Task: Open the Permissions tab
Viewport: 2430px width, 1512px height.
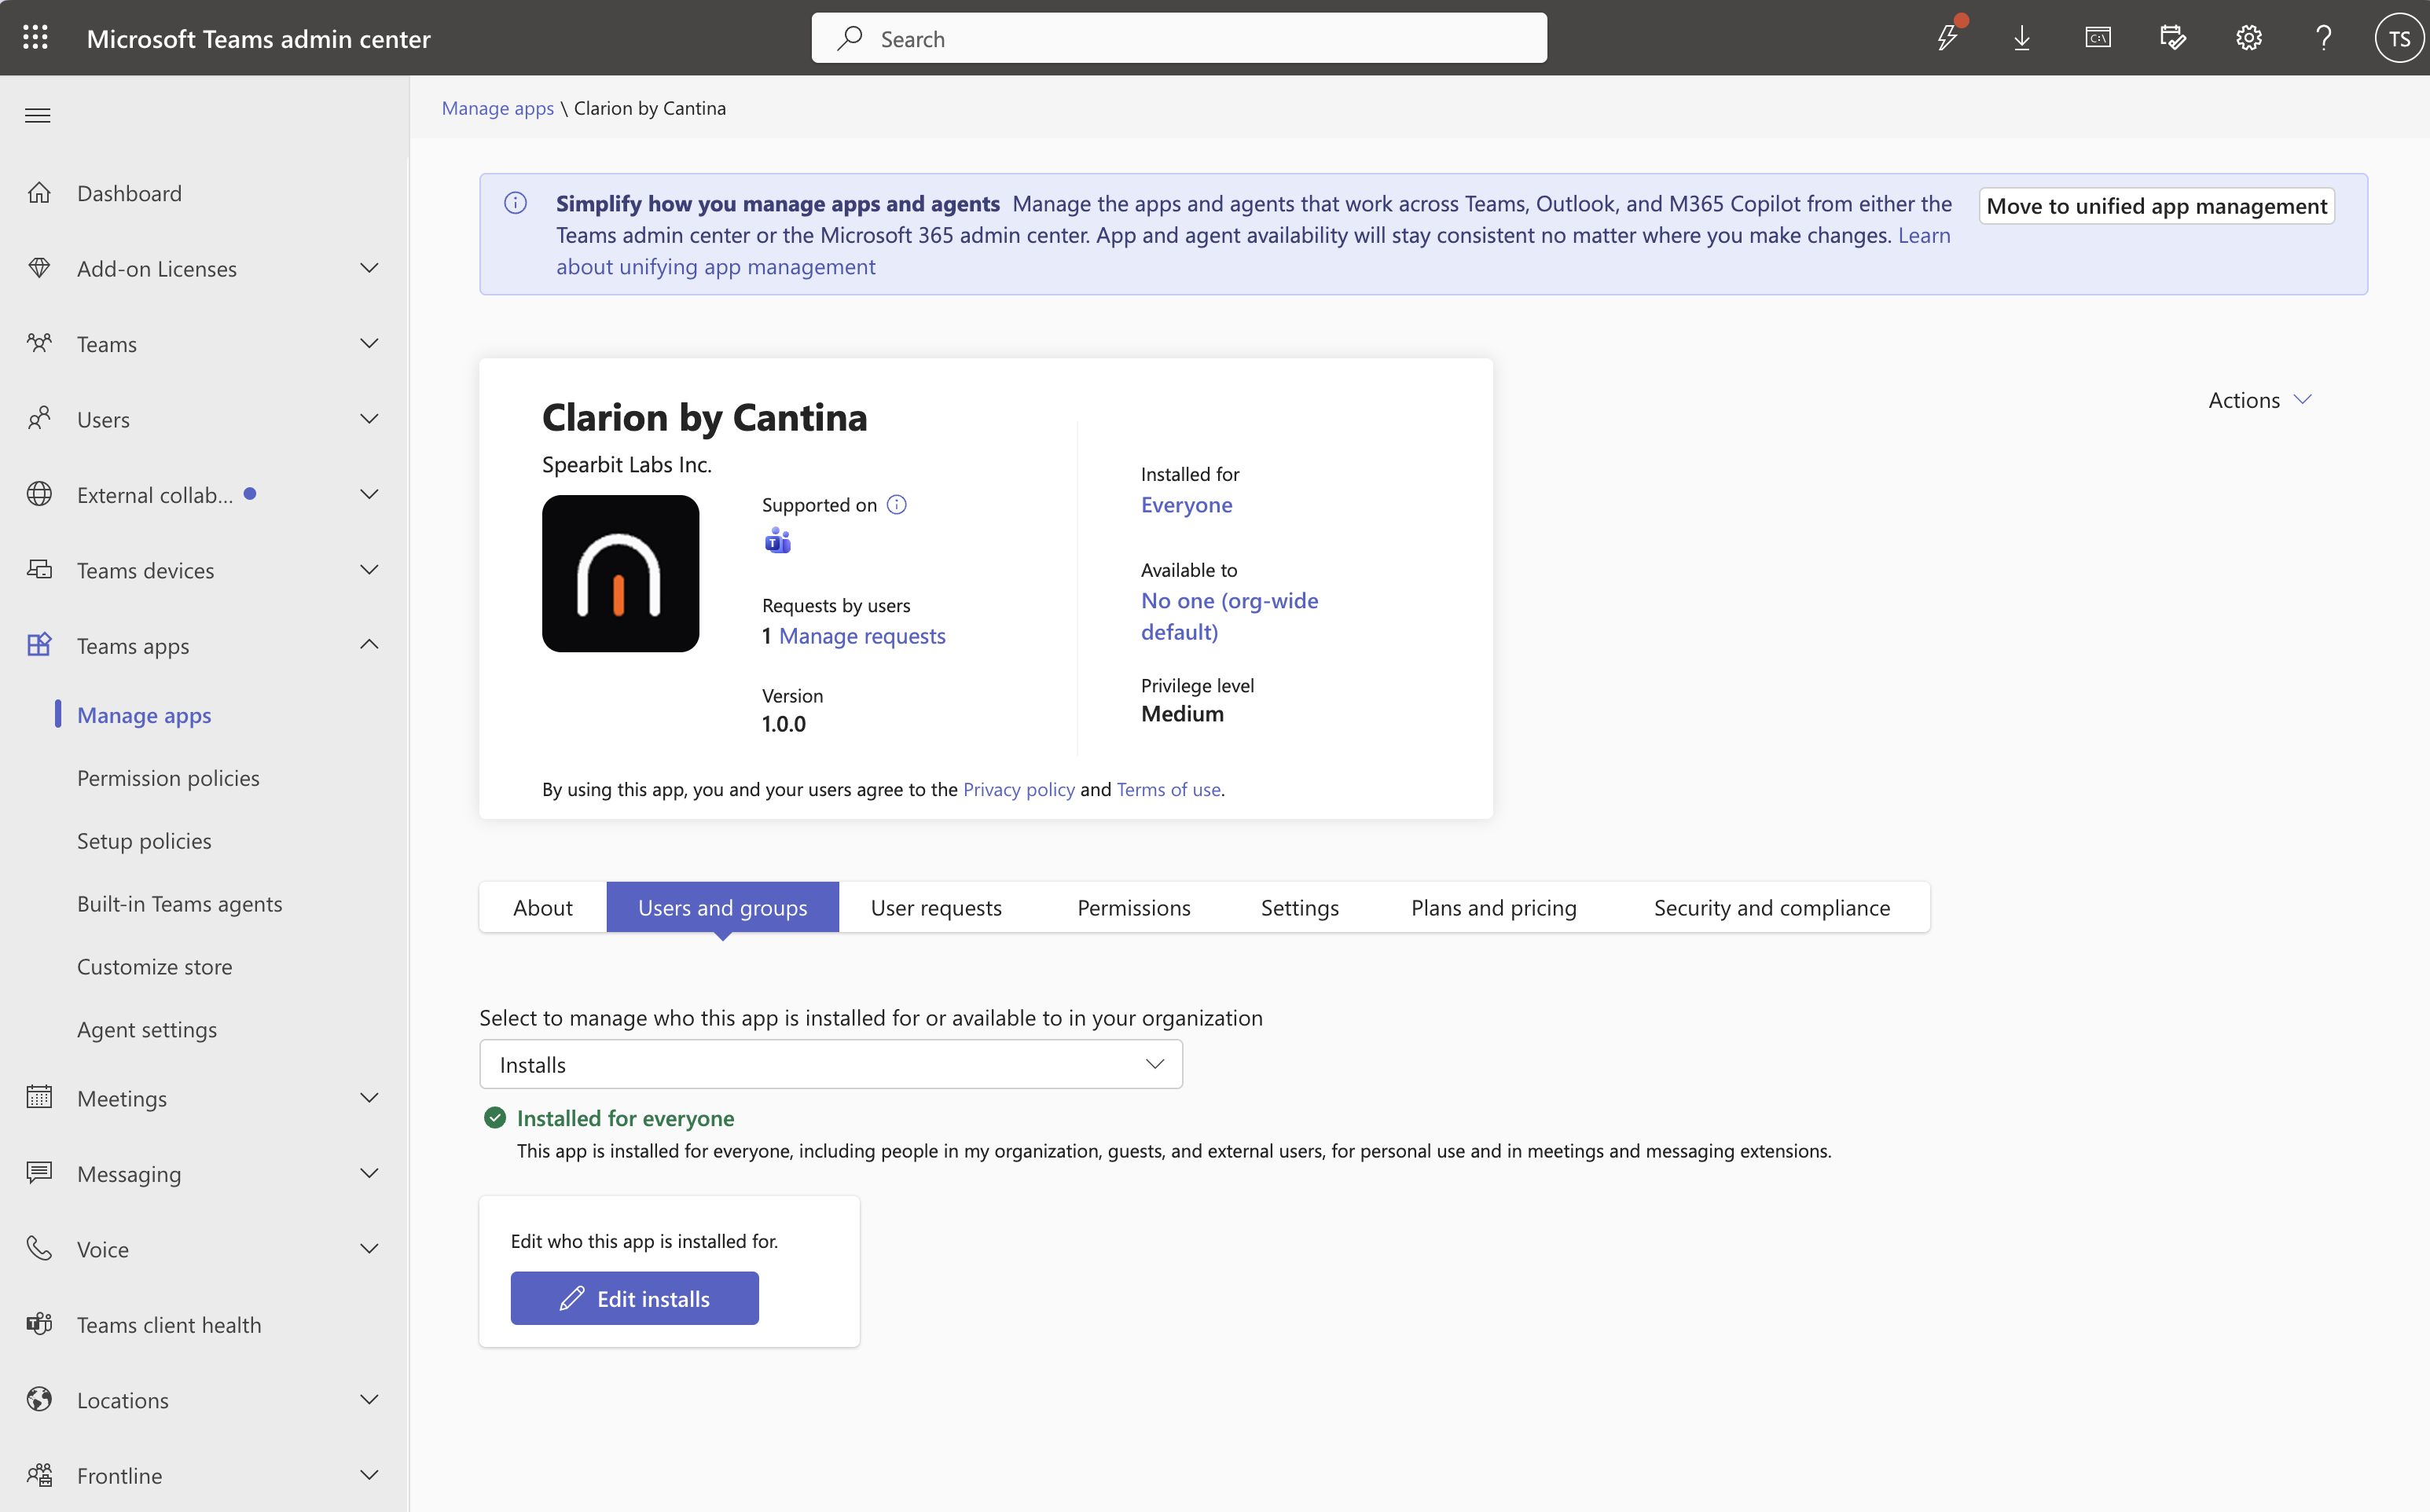Action: (1134, 907)
